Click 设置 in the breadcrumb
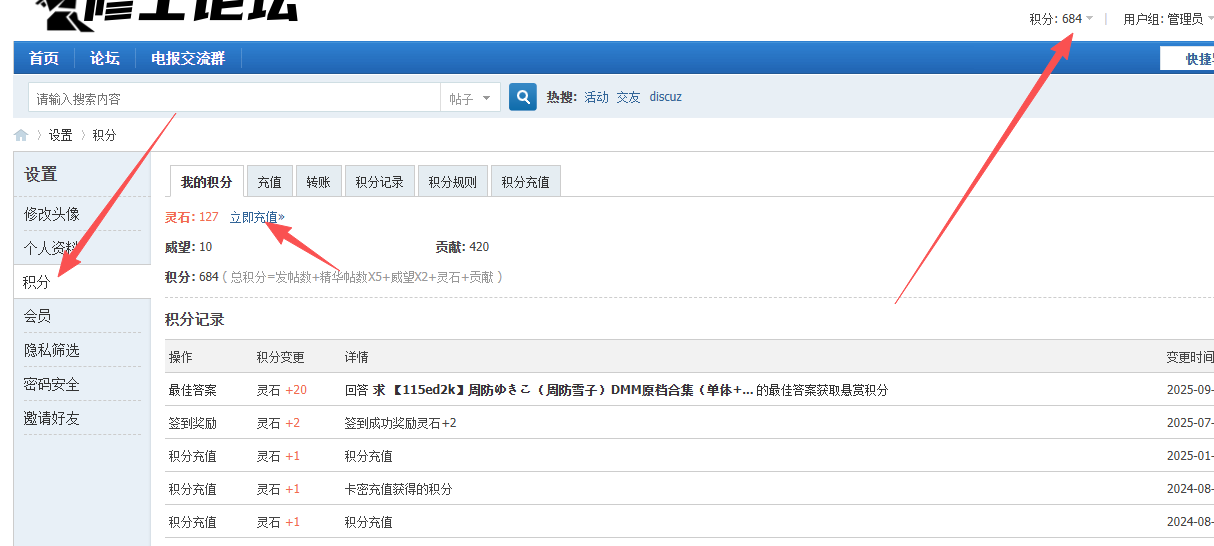Image resolution: width=1214 pixels, height=546 pixels. tap(61, 135)
